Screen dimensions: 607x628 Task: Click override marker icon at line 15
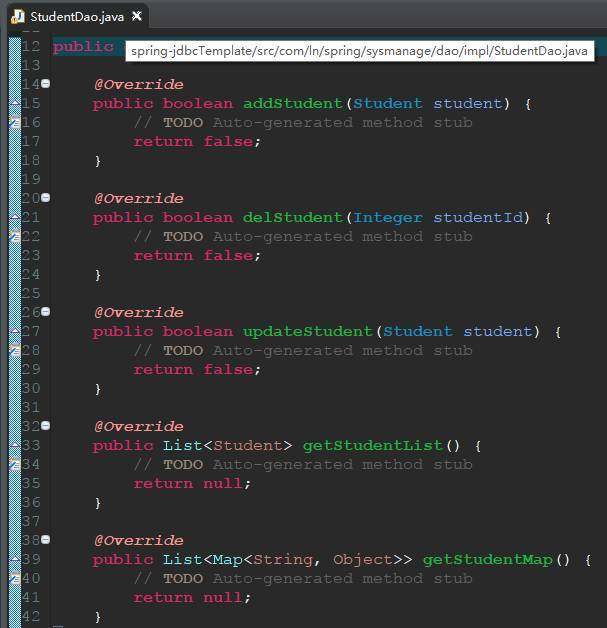(x=15, y=103)
